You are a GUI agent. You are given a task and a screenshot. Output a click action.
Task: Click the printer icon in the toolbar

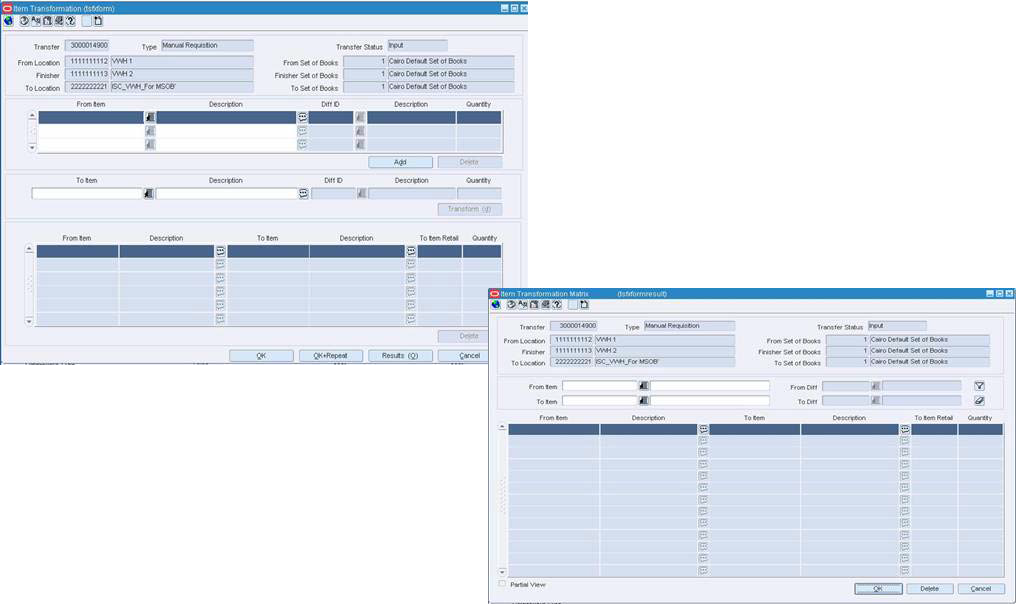59,21
